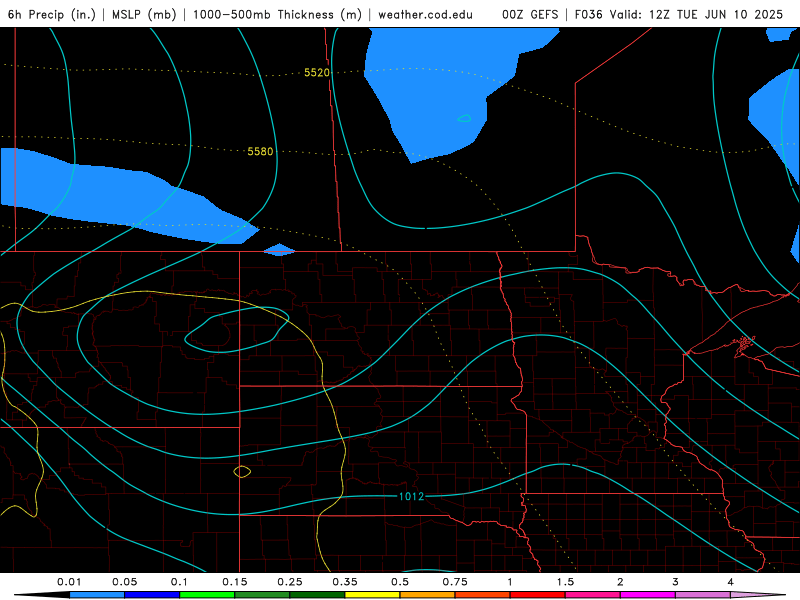This screenshot has height=600, width=800.
Task: Click the 0.15 legend value
Action: point(235,582)
